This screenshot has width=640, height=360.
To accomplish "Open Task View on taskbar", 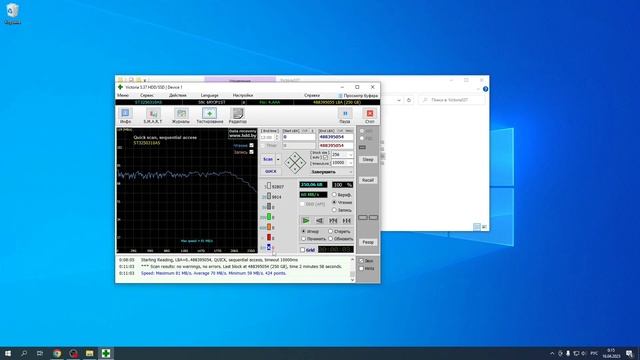I will pyautogui.click(x=40, y=353).
